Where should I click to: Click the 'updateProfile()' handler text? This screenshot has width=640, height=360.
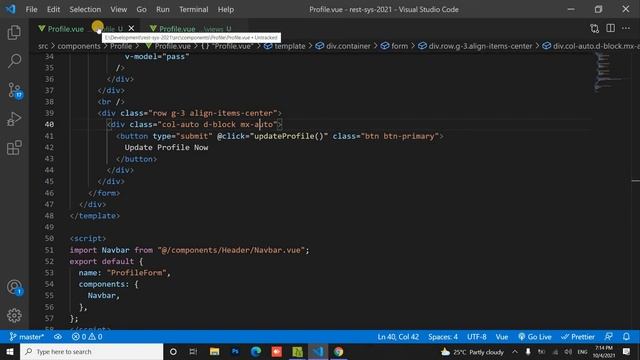(x=289, y=136)
